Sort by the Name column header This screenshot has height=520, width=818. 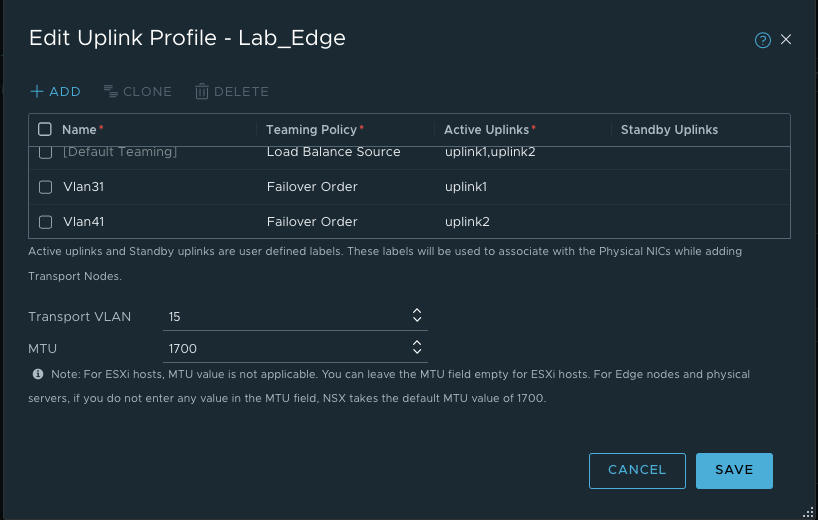point(78,130)
